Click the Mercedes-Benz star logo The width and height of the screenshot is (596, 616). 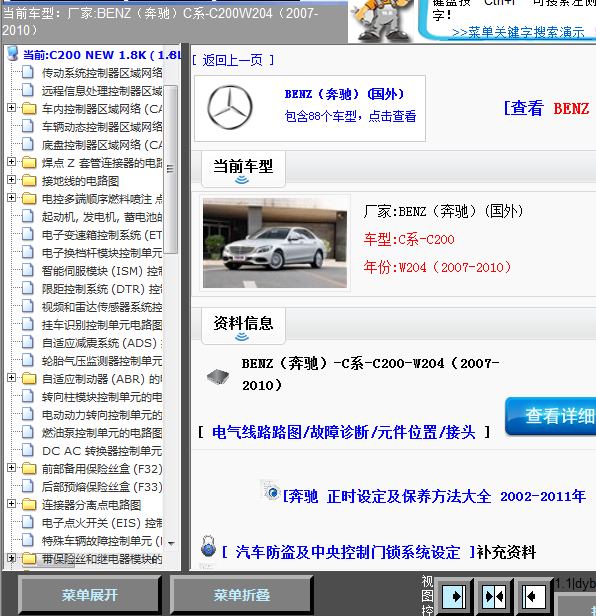pos(230,107)
